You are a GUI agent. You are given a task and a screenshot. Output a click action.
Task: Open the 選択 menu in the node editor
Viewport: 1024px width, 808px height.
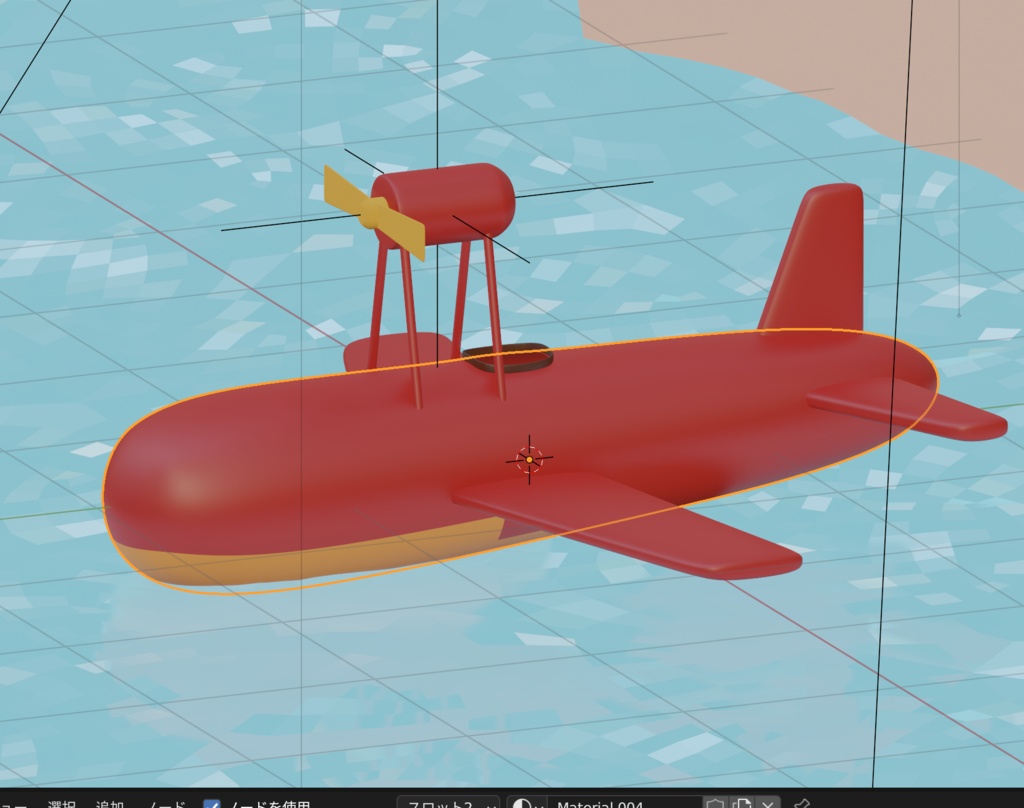pyautogui.click(x=61, y=804)
